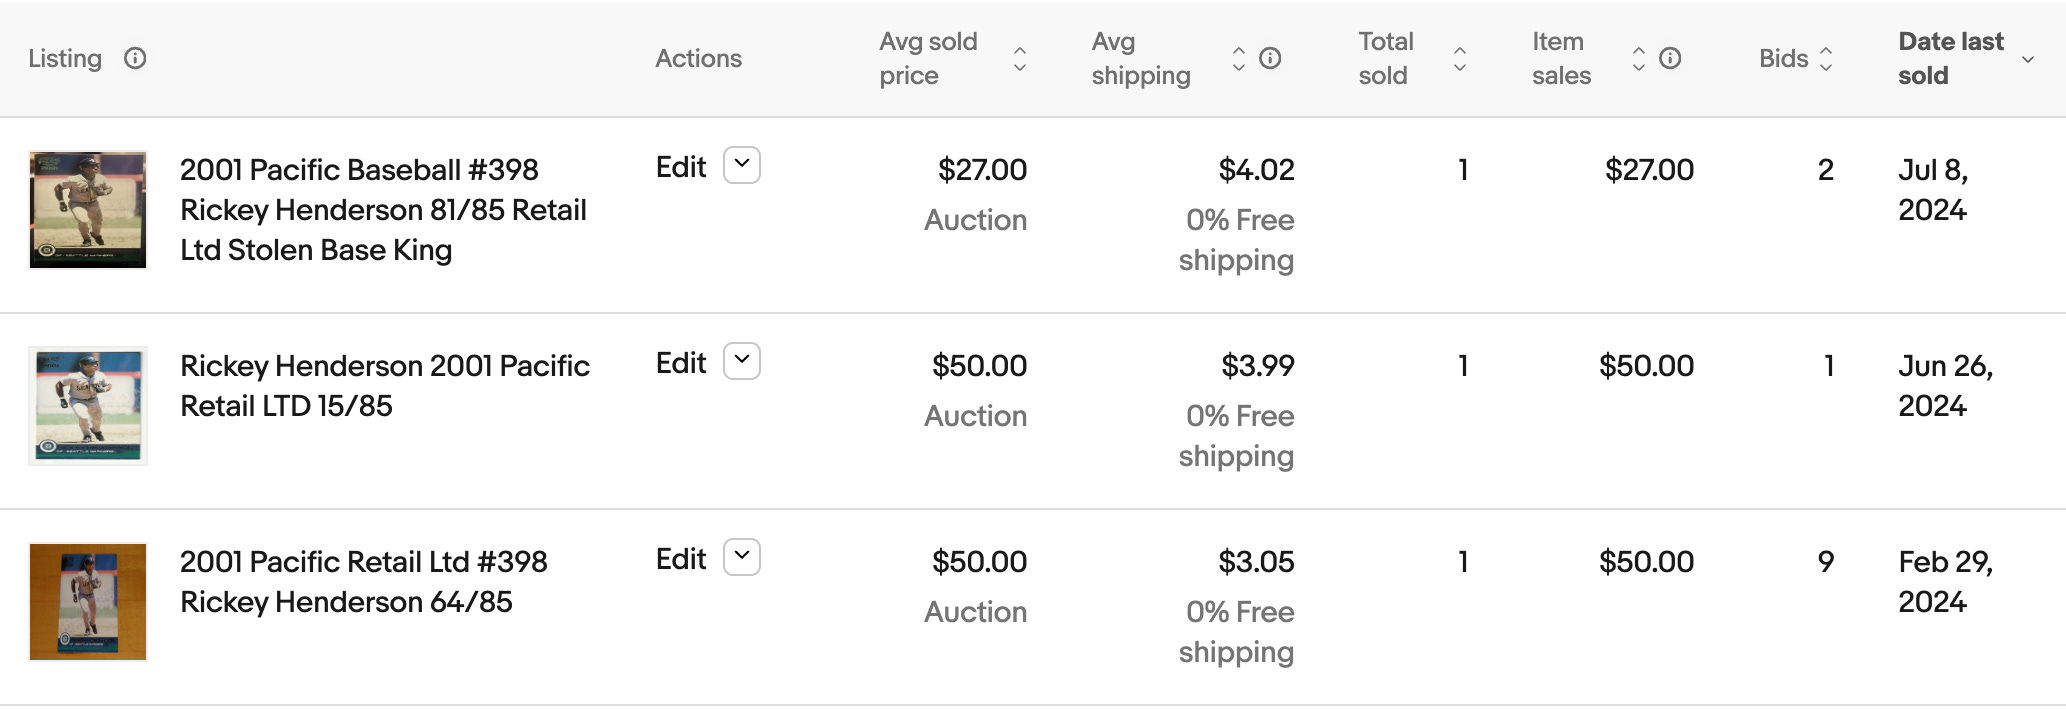Open actions dropdown for 81/85 Henderson listing
This screenshot has height=710, width=2066.
coord(742,165)
